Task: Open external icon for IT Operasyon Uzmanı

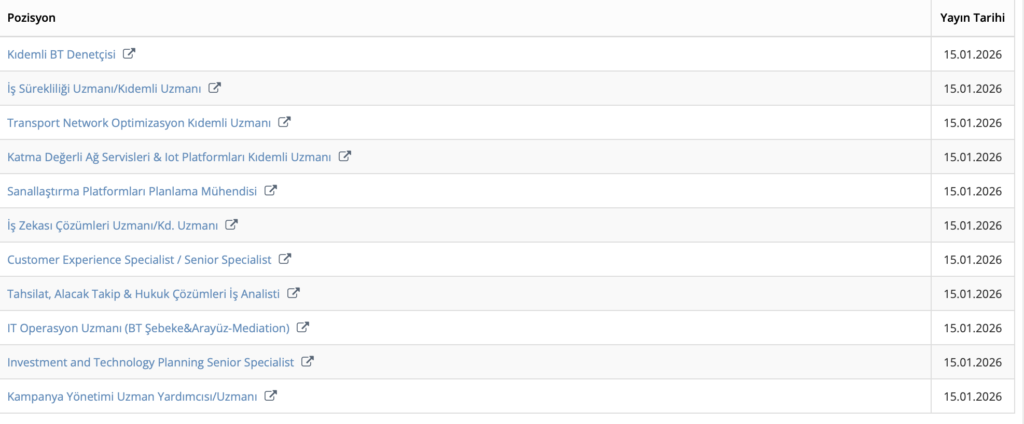Action: [x=303, y=327]
